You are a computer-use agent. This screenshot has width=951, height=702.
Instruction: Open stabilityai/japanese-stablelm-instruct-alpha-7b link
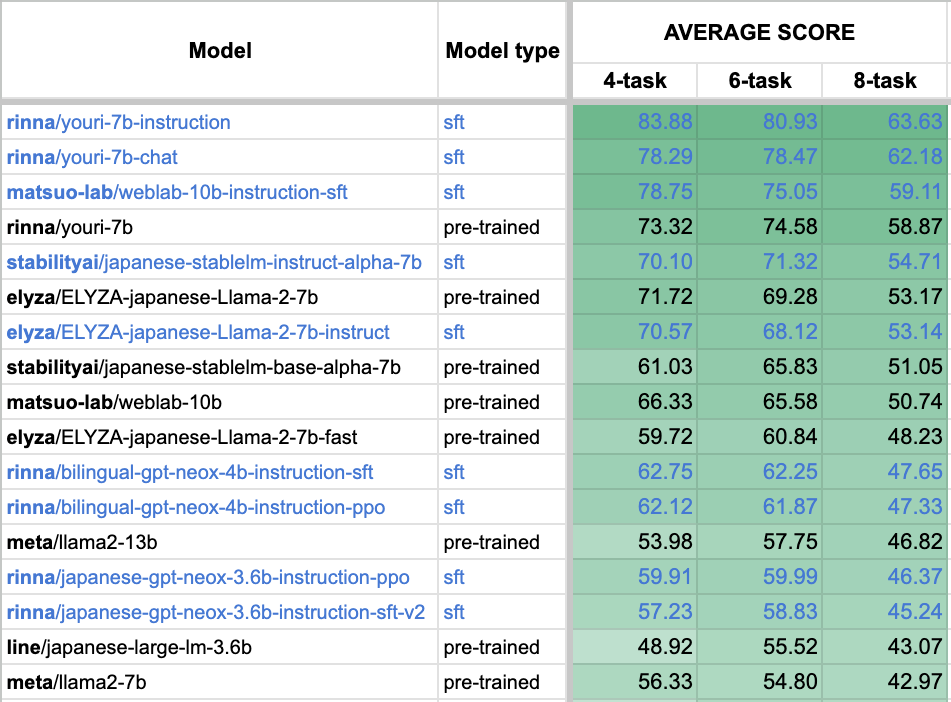pyautogui.click(x=213, y=262)
